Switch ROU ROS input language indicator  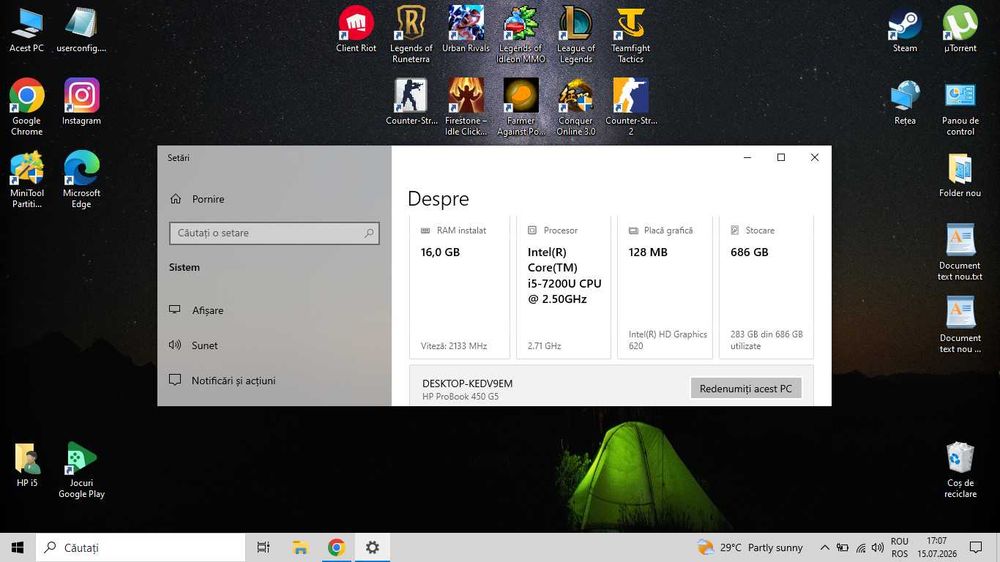(899, 547)
